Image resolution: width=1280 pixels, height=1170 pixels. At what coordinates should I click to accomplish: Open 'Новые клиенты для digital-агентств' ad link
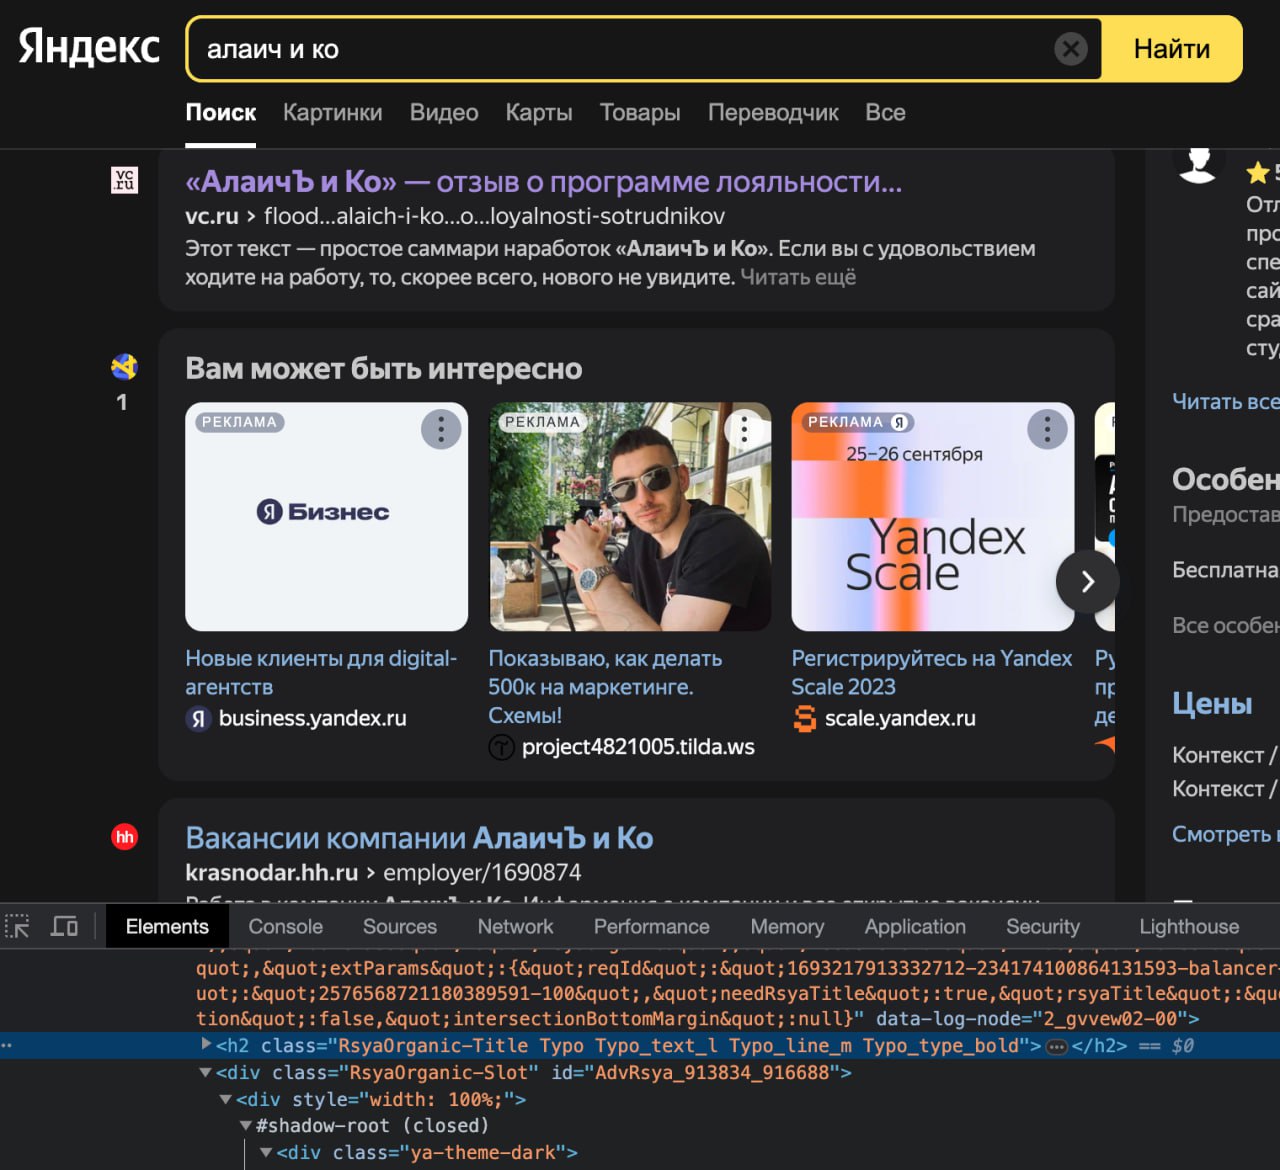point(321,672)
